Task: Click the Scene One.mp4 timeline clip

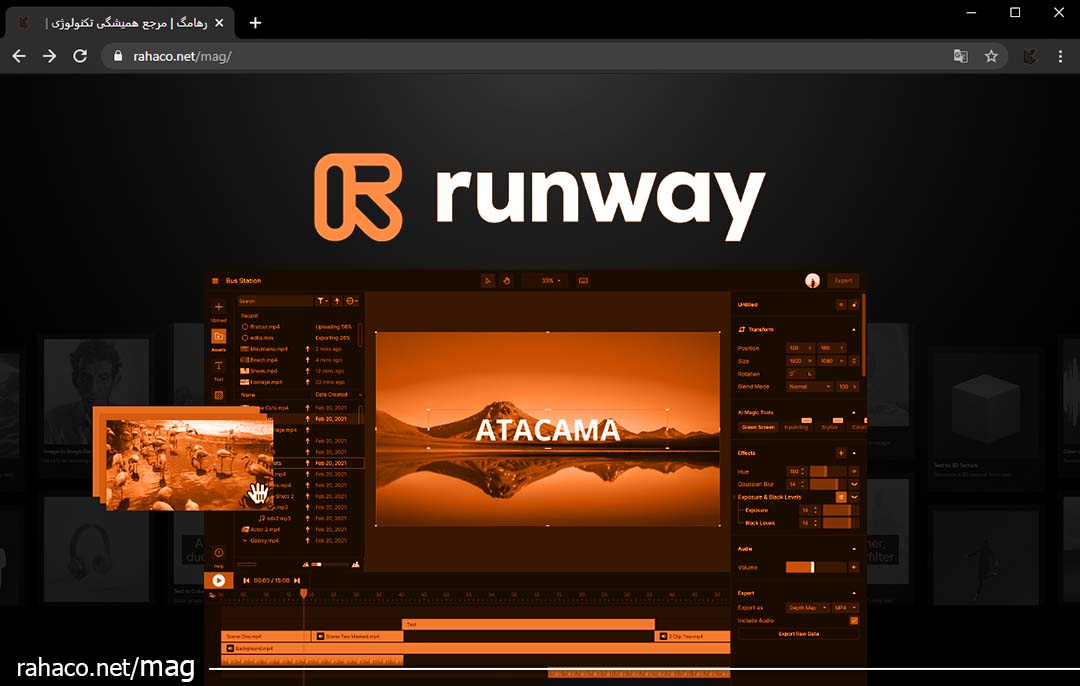Action: (x=265, y=636)
